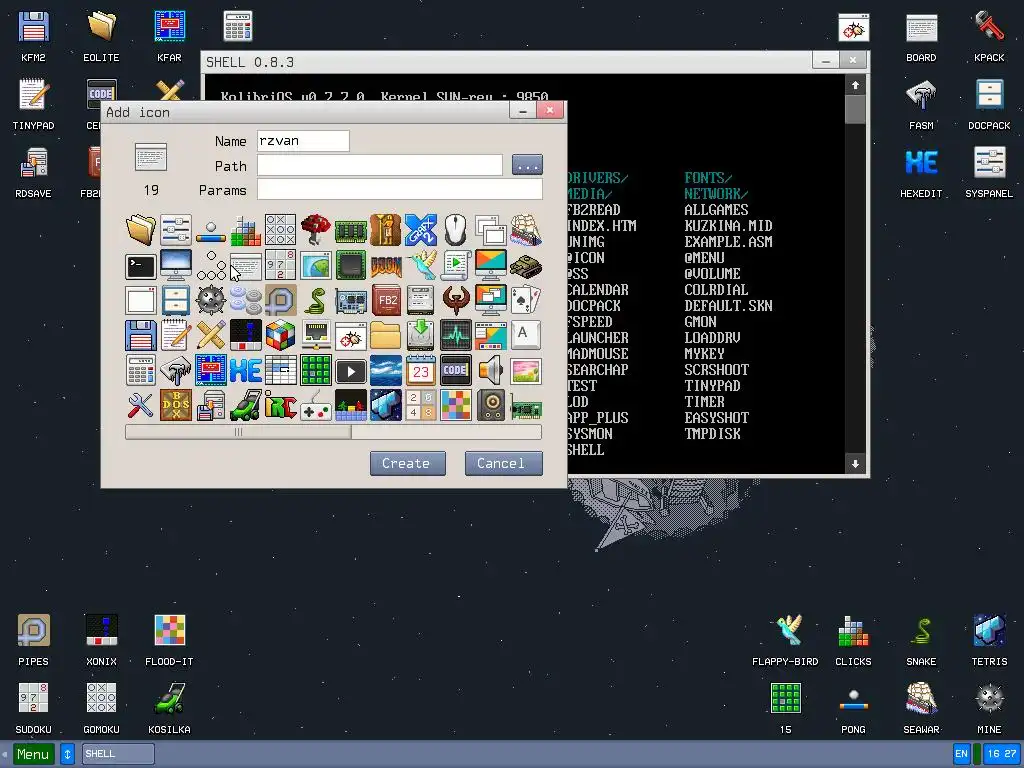This screenshot has width=1024, height=768.
Task: Choose the red mushroom icon in the grid
Action: (x=315, y=230)
